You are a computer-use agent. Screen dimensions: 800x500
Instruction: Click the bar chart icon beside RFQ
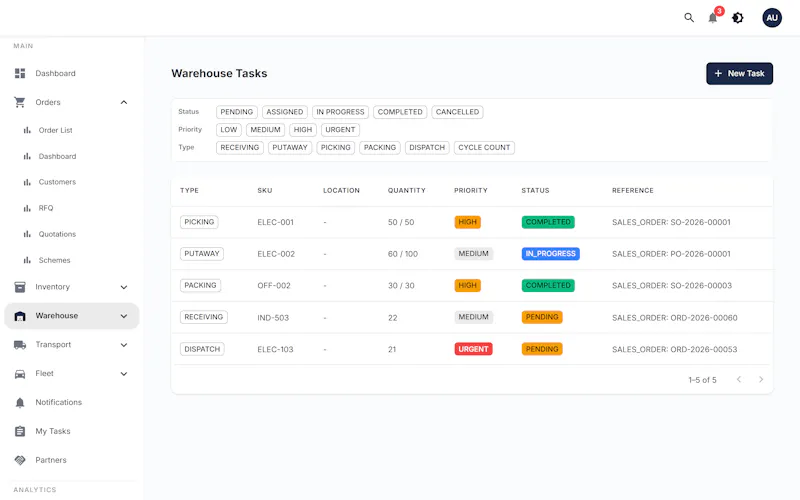(27, 208)
